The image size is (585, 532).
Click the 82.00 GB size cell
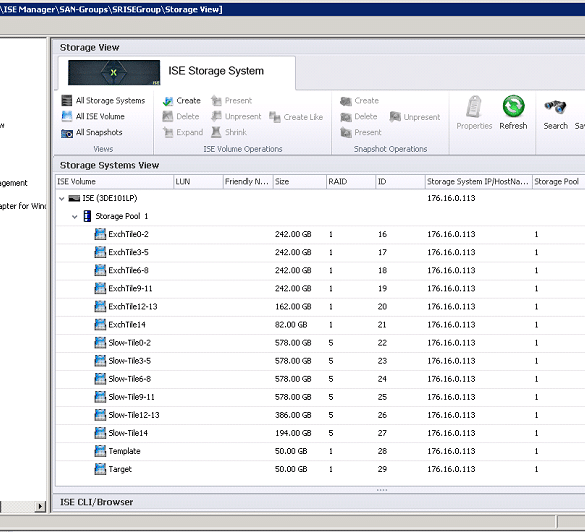point(291,325)
